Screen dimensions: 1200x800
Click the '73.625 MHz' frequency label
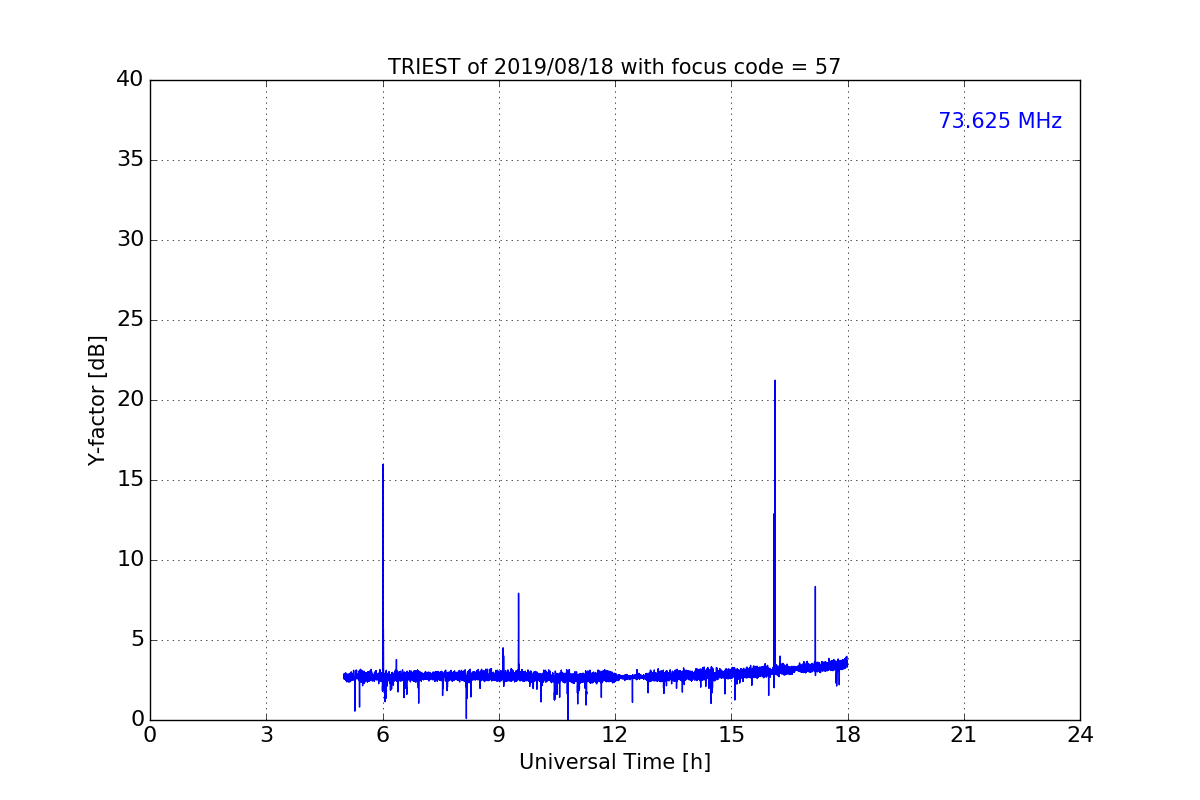coord(1000,121)
